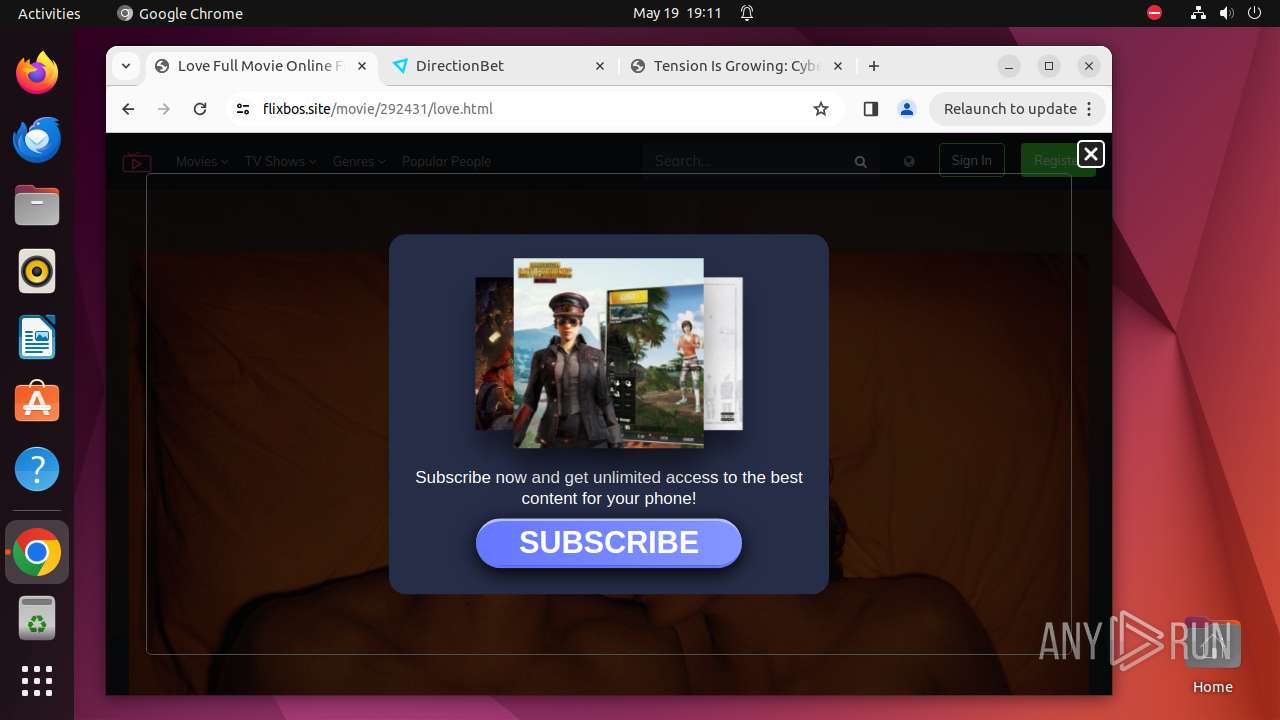The height and width of the screenshot is (720, 1280).
Task: Close the popup overlay with X
Action: tap(1091, 154)
